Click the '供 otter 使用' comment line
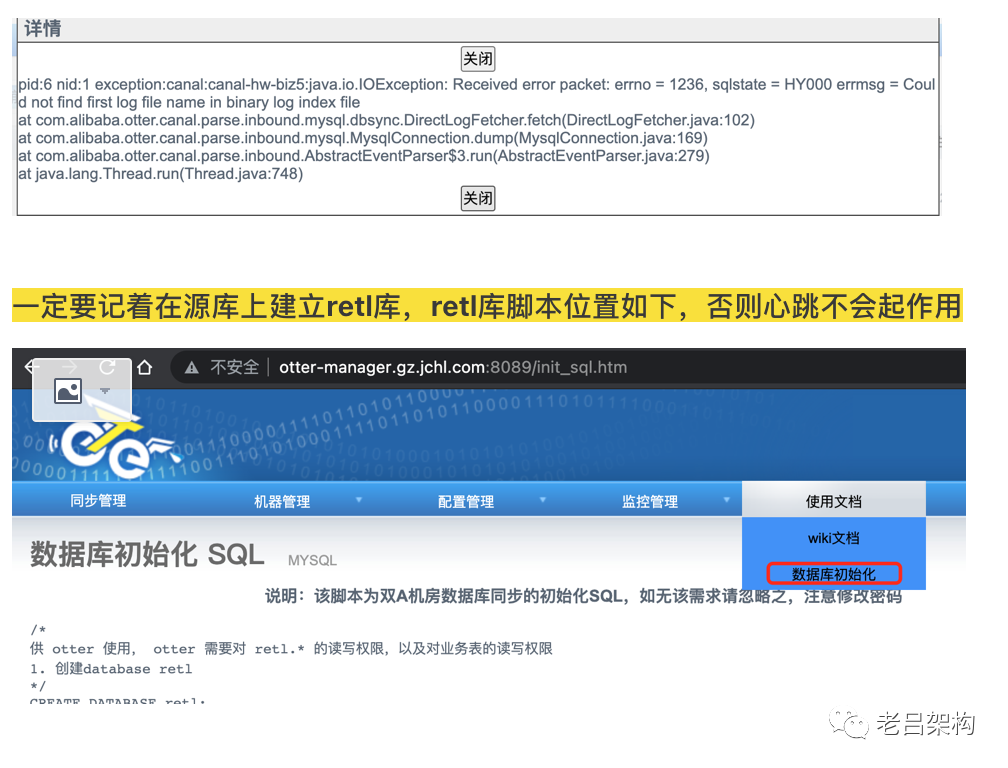The height and width of the screenshot is (768, 1008). (291, 648)
